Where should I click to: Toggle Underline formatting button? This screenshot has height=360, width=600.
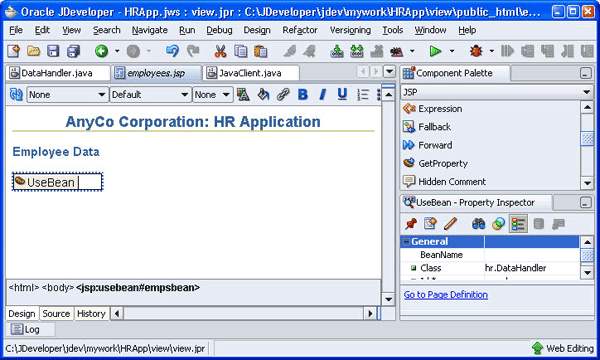[x=342, y=94]
